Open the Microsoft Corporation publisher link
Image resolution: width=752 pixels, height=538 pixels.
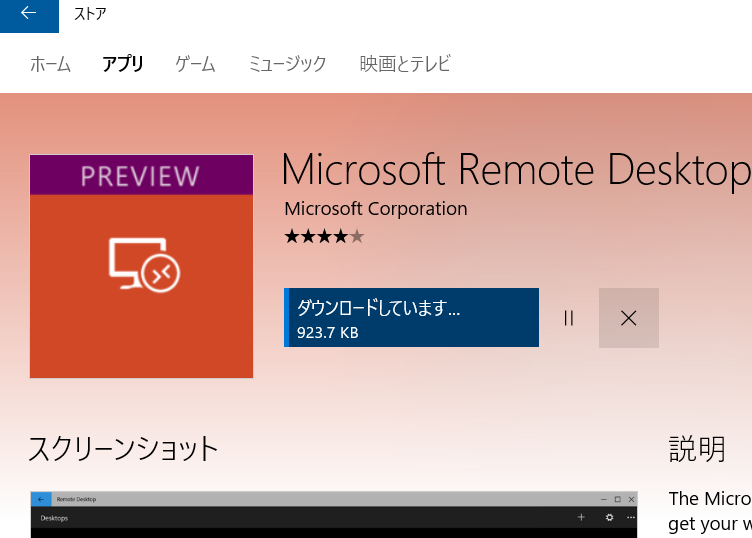[x=376, y=209]
